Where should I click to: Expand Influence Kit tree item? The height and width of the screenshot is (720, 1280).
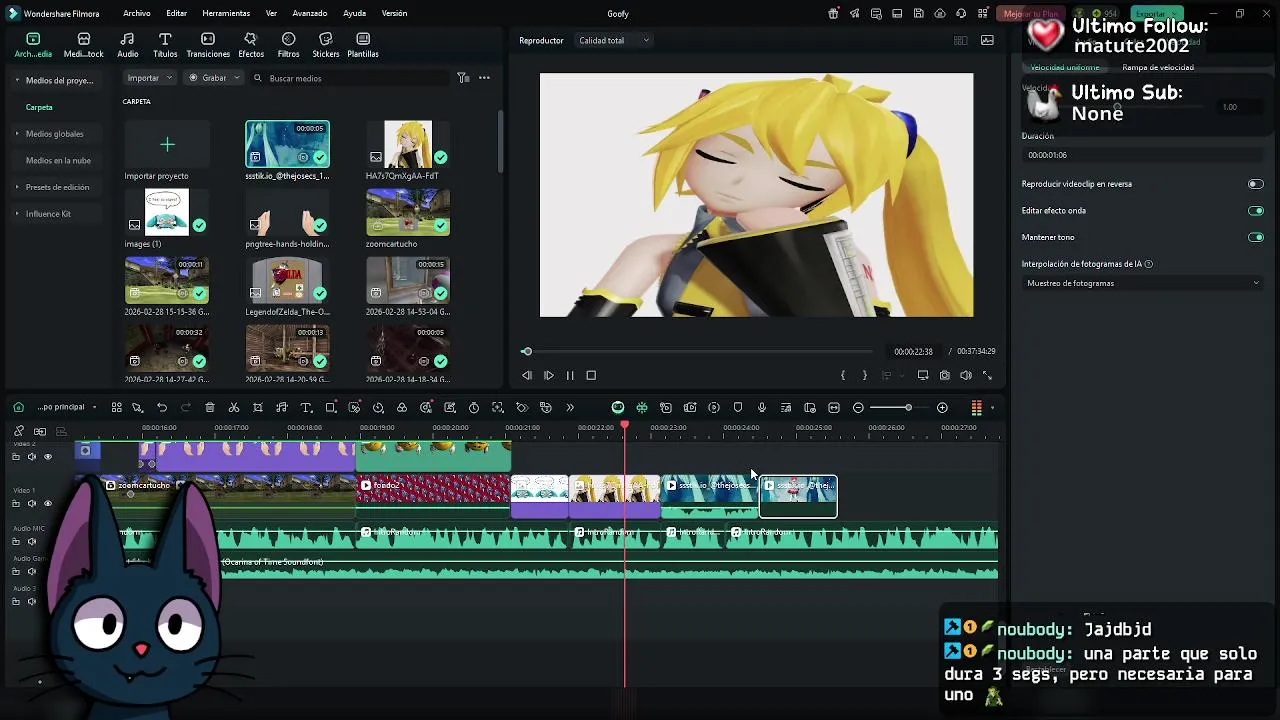(x=17, y=214)
